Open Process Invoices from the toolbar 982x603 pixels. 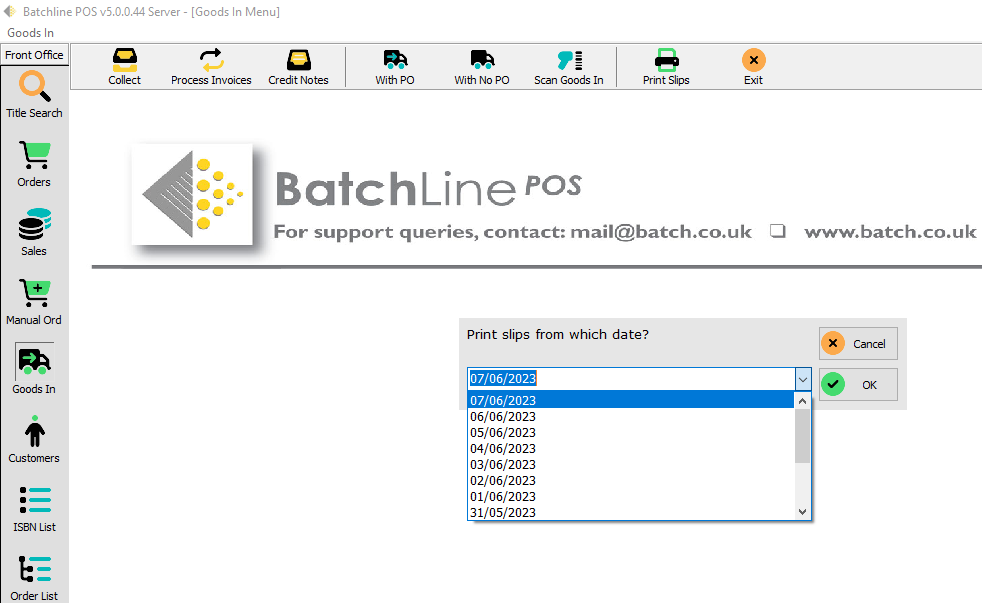pos(211,66)
